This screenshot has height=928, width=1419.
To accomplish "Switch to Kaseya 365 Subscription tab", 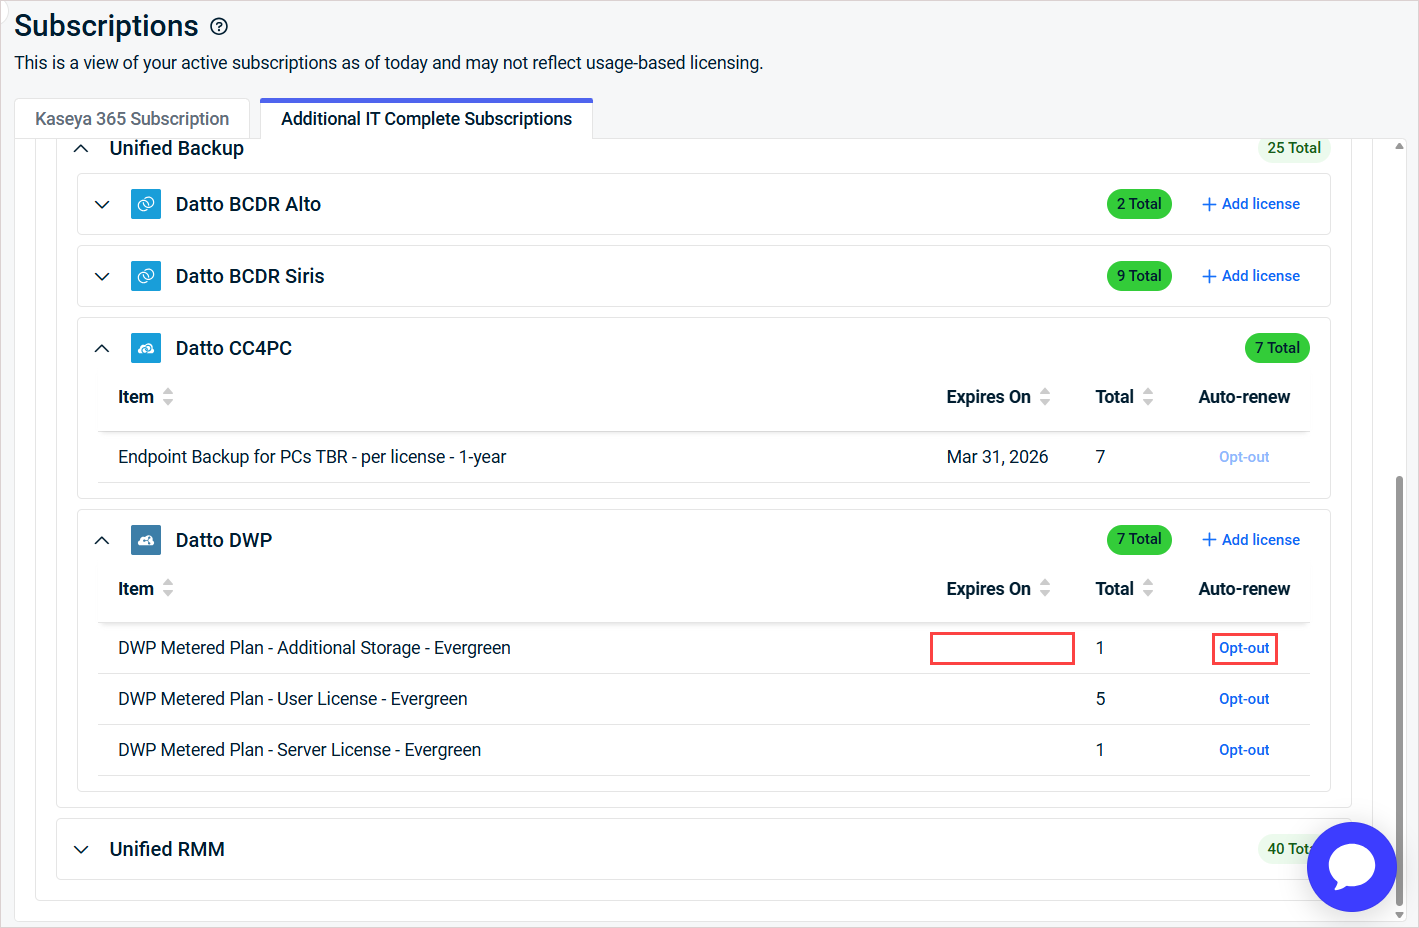I will [132, 119].
